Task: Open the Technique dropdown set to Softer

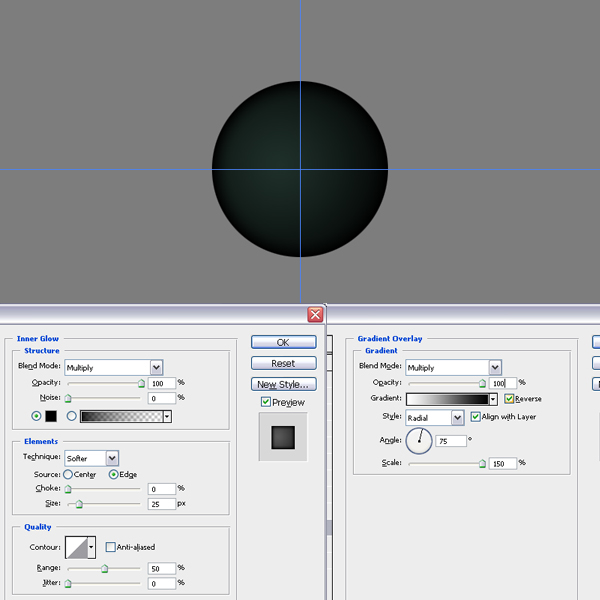Action: (92, 458)
